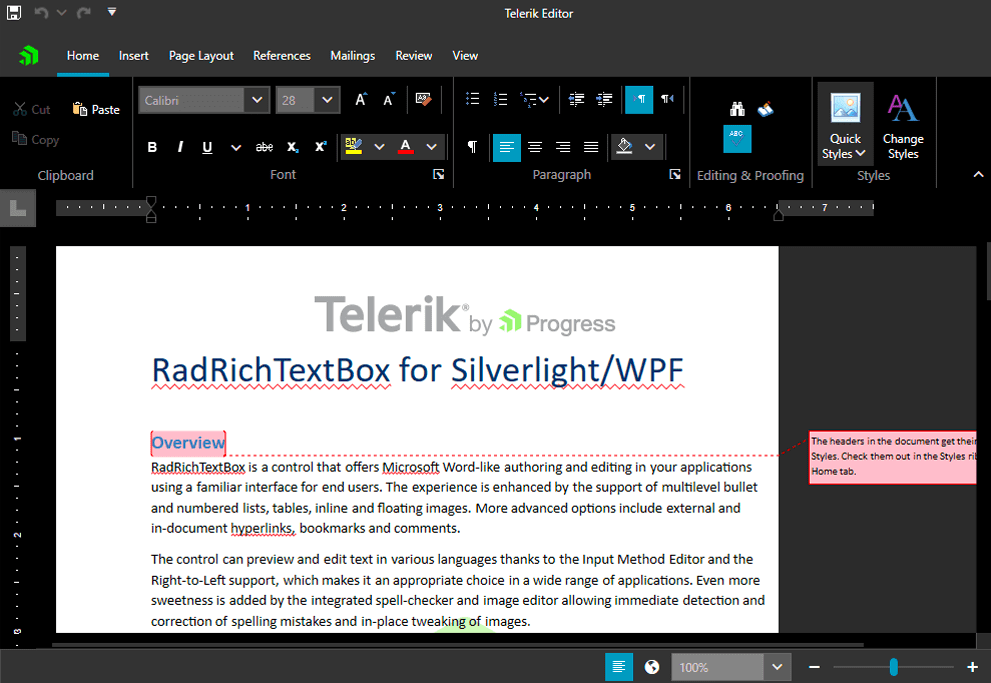Toggle Show/Hide formatting symbols pilcrow
Image resolution: width=991 pixels, height=683 pixels.
click(x=472, y=147)
